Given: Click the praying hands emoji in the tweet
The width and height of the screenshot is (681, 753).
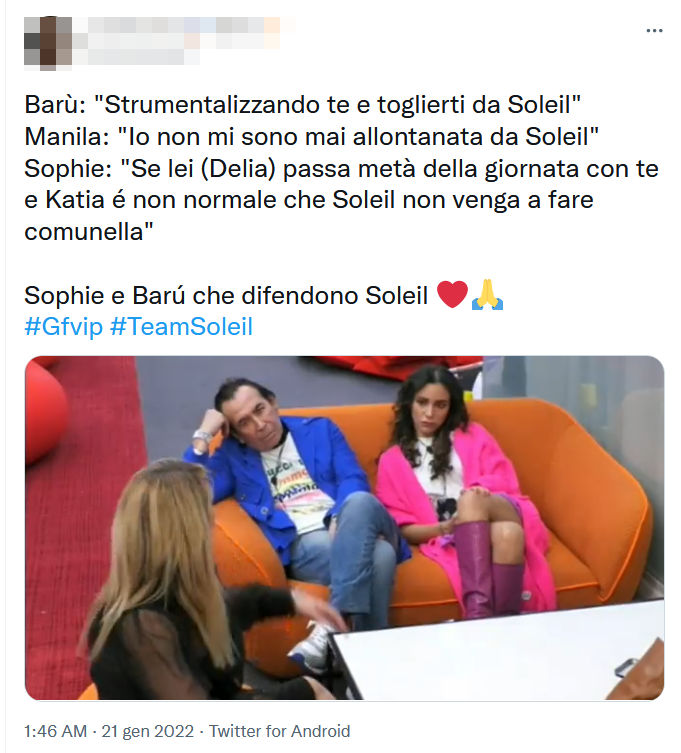Looking at the screenshot, I should tap(487, 294).
